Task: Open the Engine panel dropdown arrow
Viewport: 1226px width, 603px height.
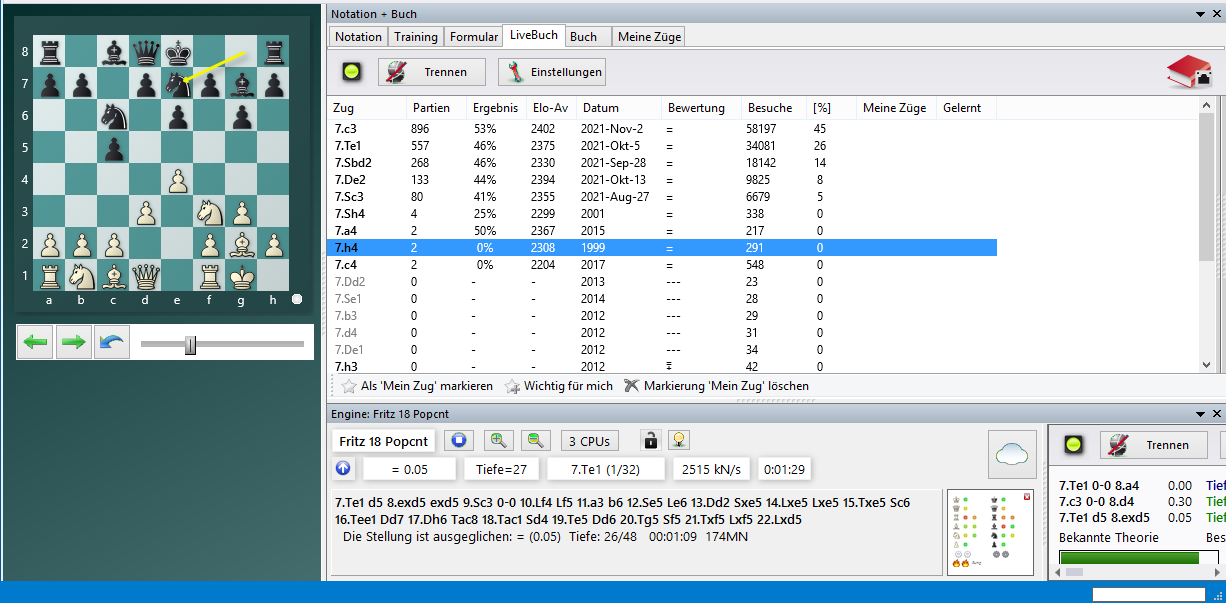Action: [1201, 412]
